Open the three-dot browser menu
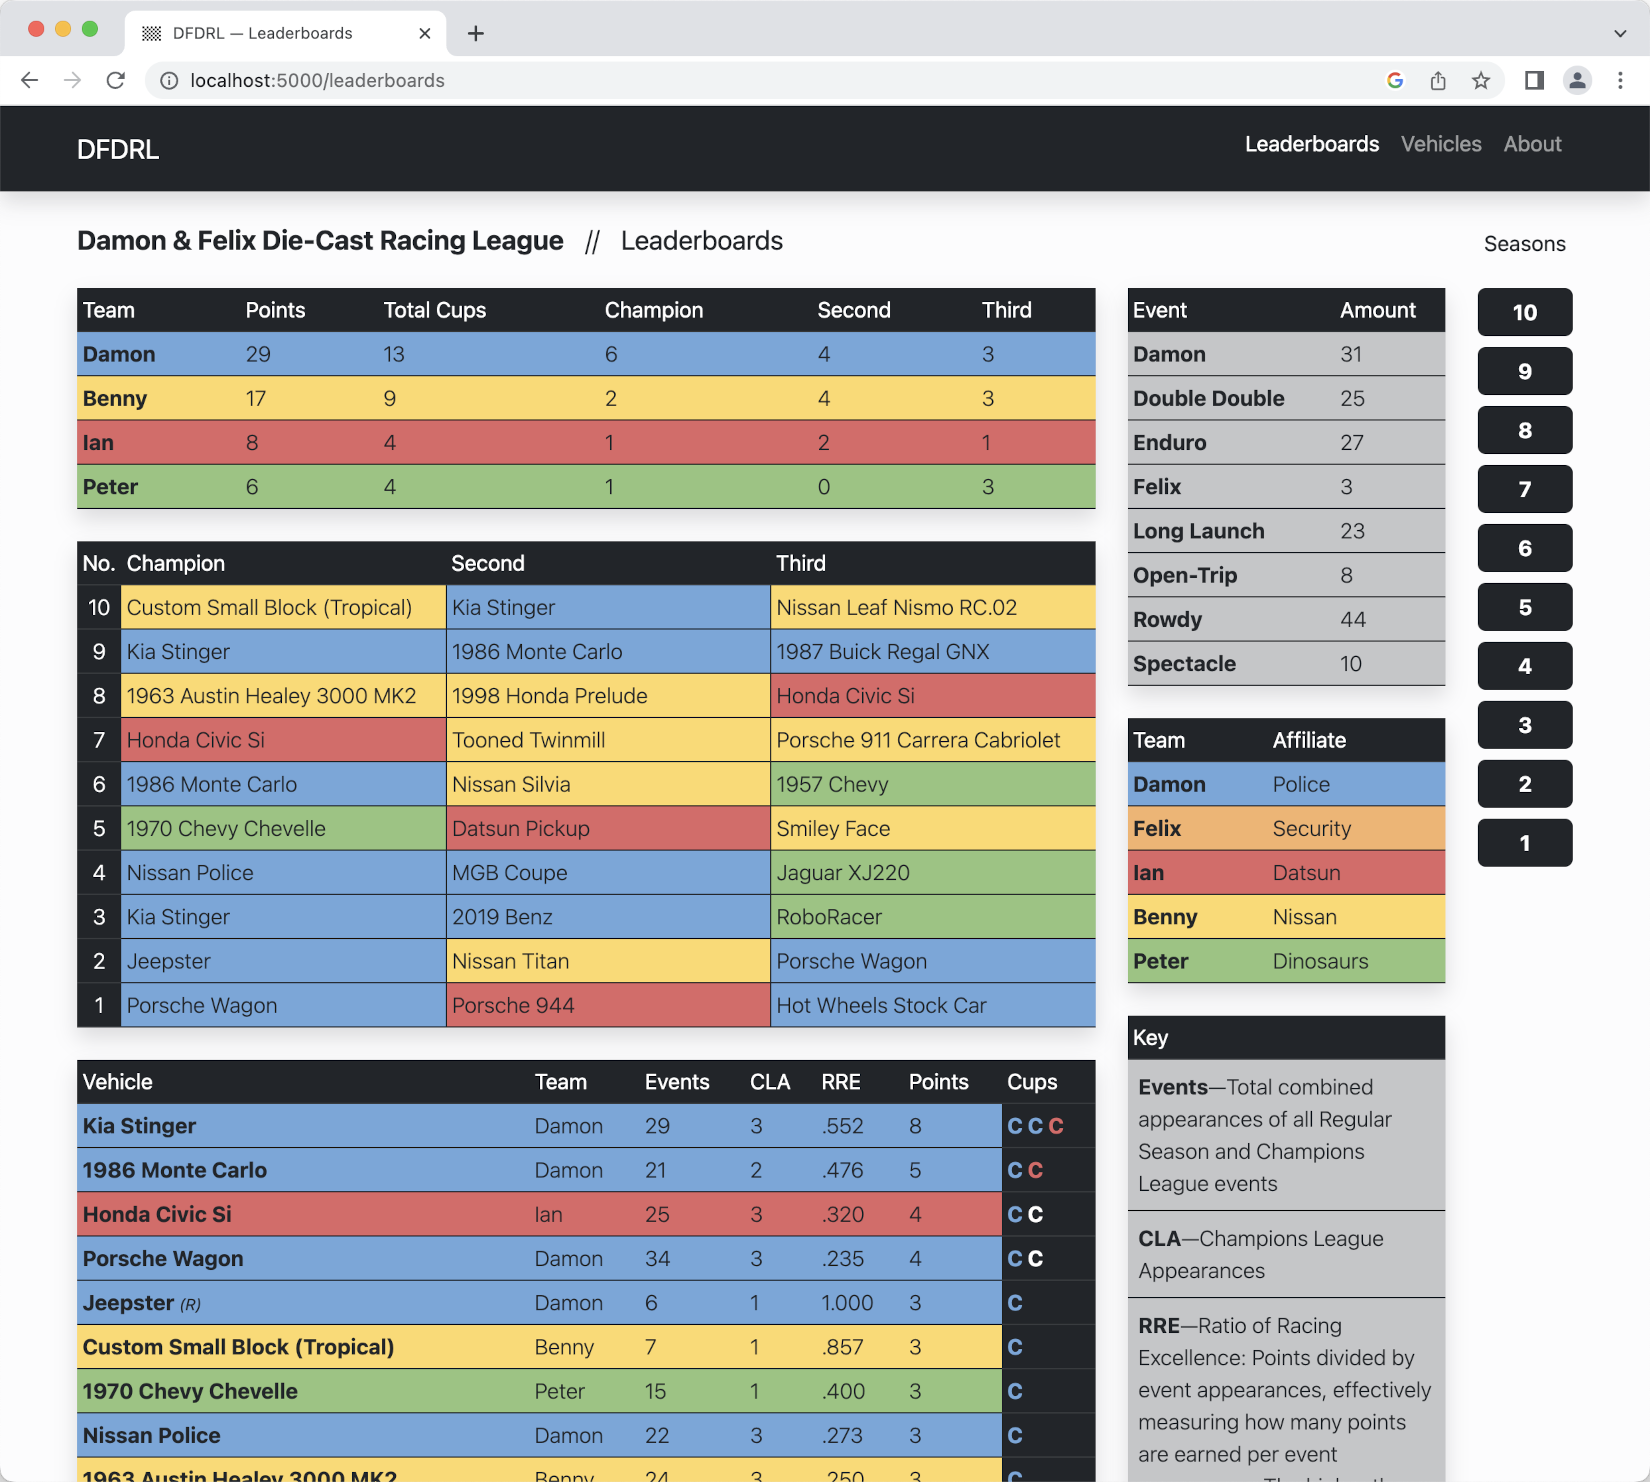This screenshot has width=1650, height=1482. click(1622, 81)
